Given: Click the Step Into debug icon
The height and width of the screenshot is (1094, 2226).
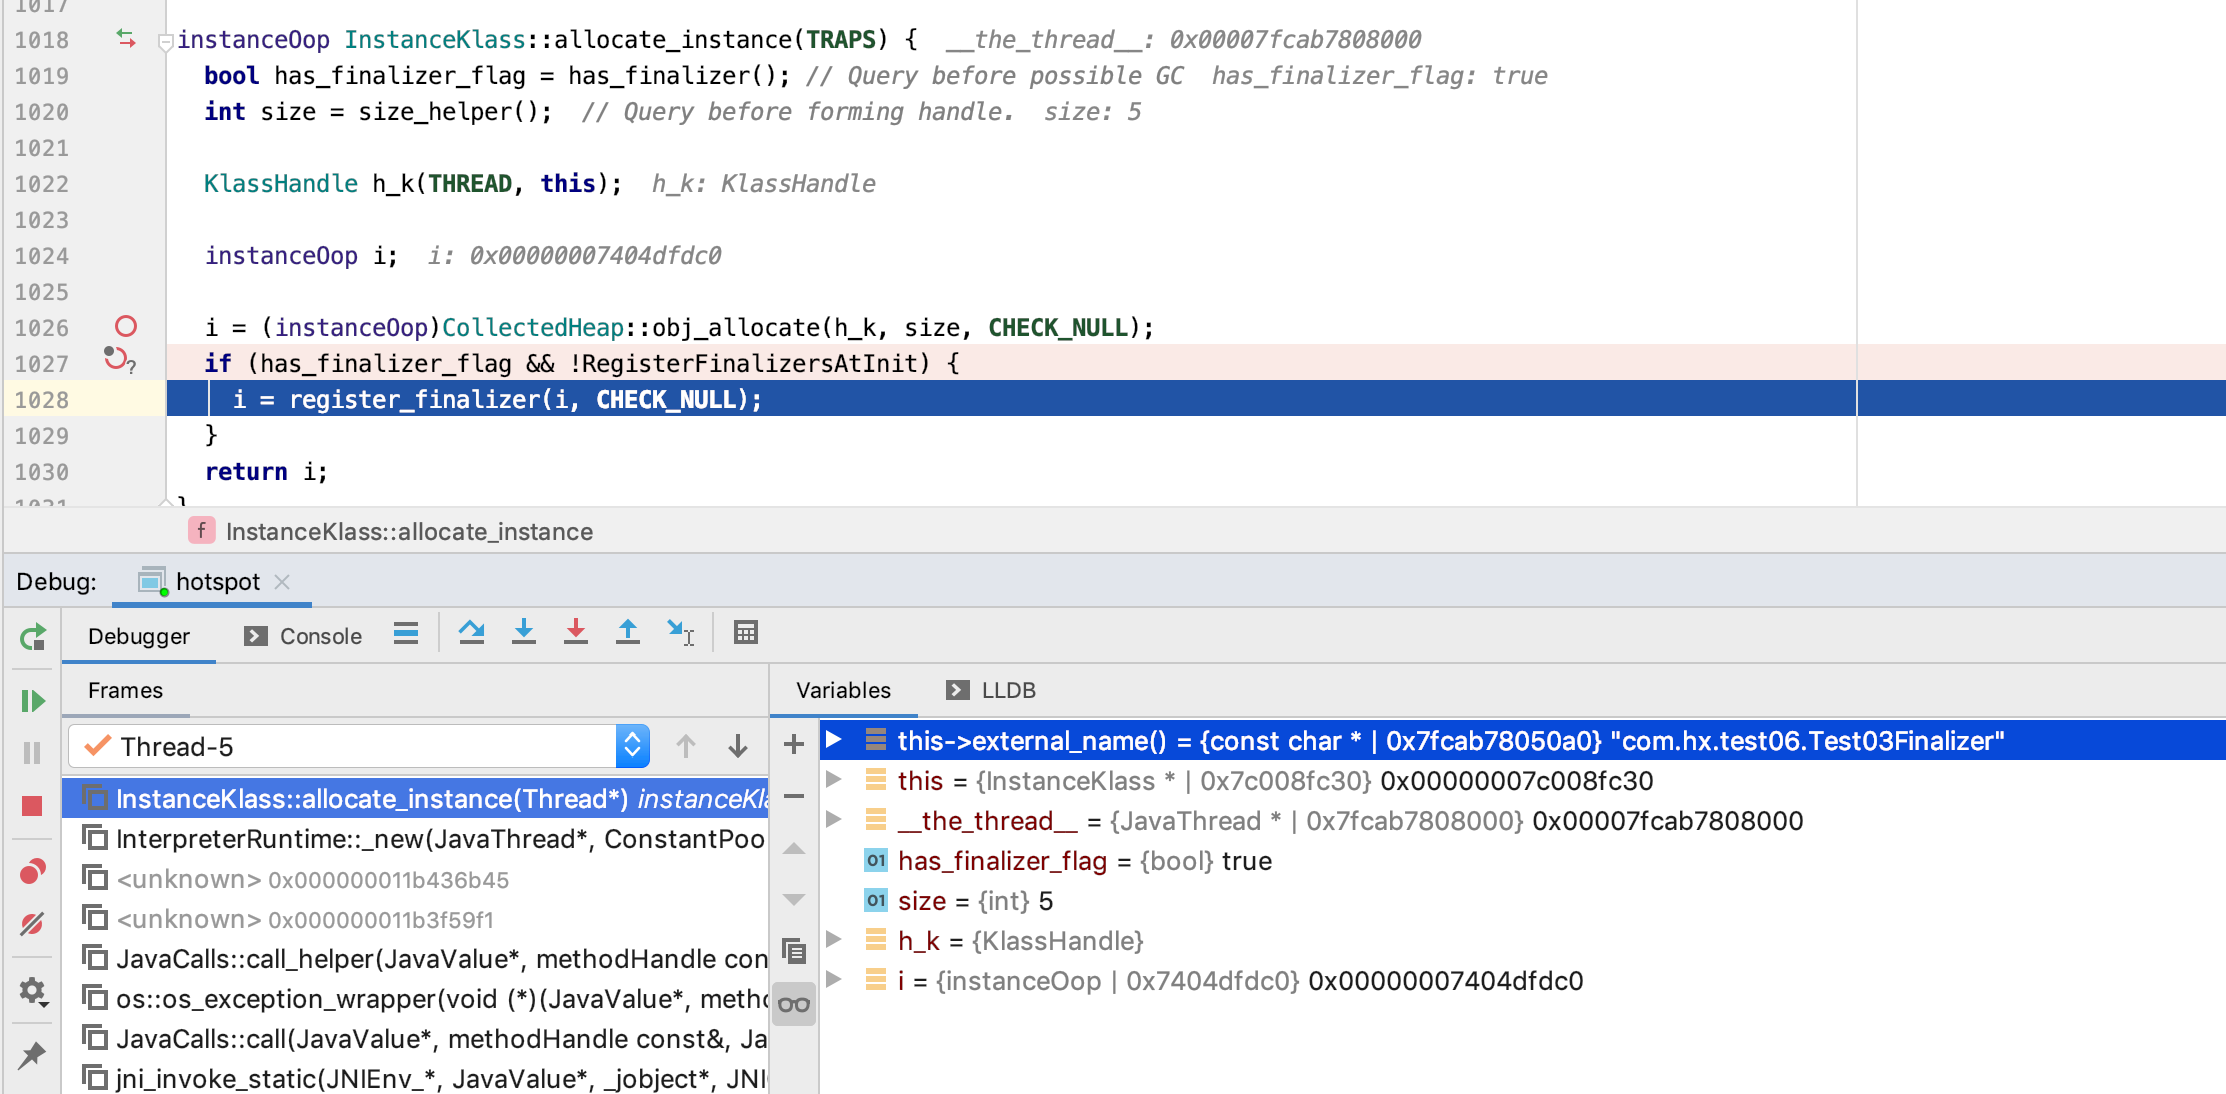Looking at the screenshot, I should 523,633.
